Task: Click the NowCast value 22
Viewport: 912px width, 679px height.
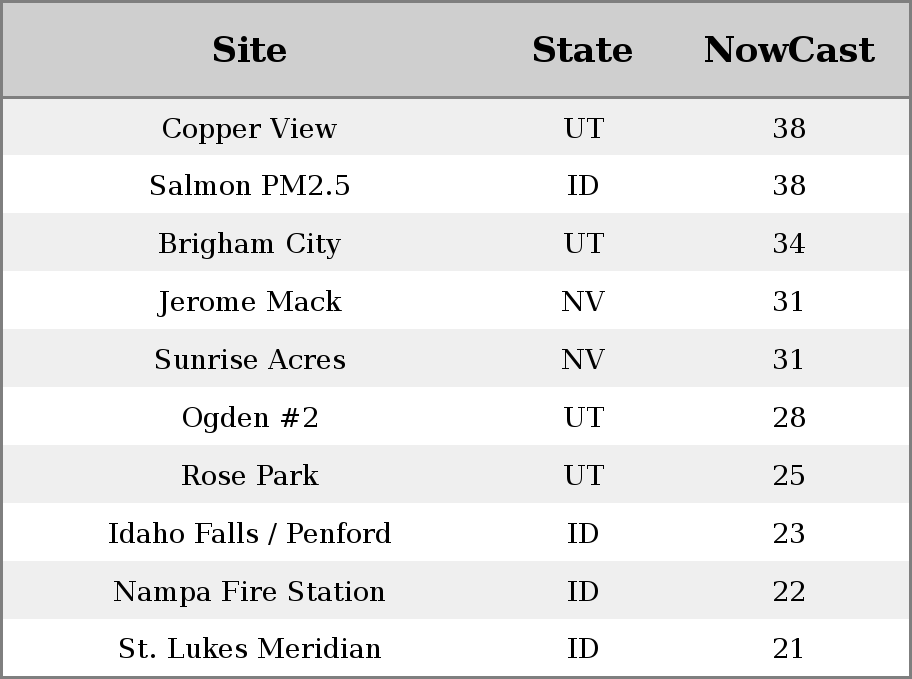Action: pyautogui.click(x=789, y=592)
